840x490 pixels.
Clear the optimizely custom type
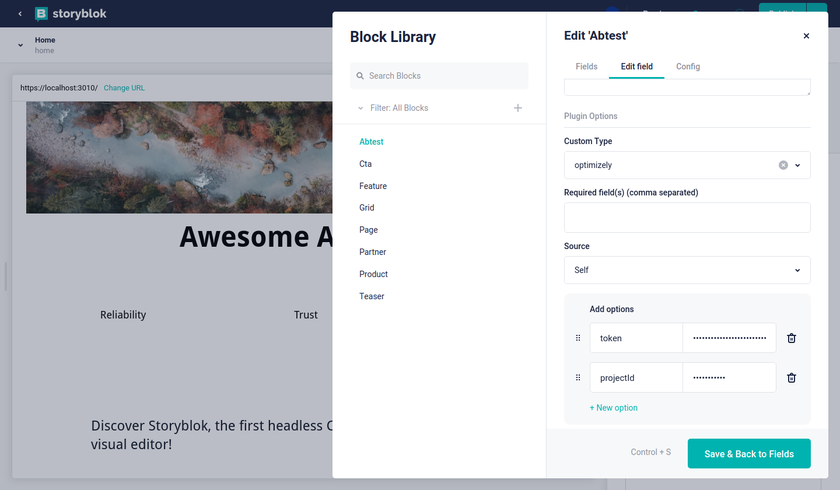click(x=783, y=165)
